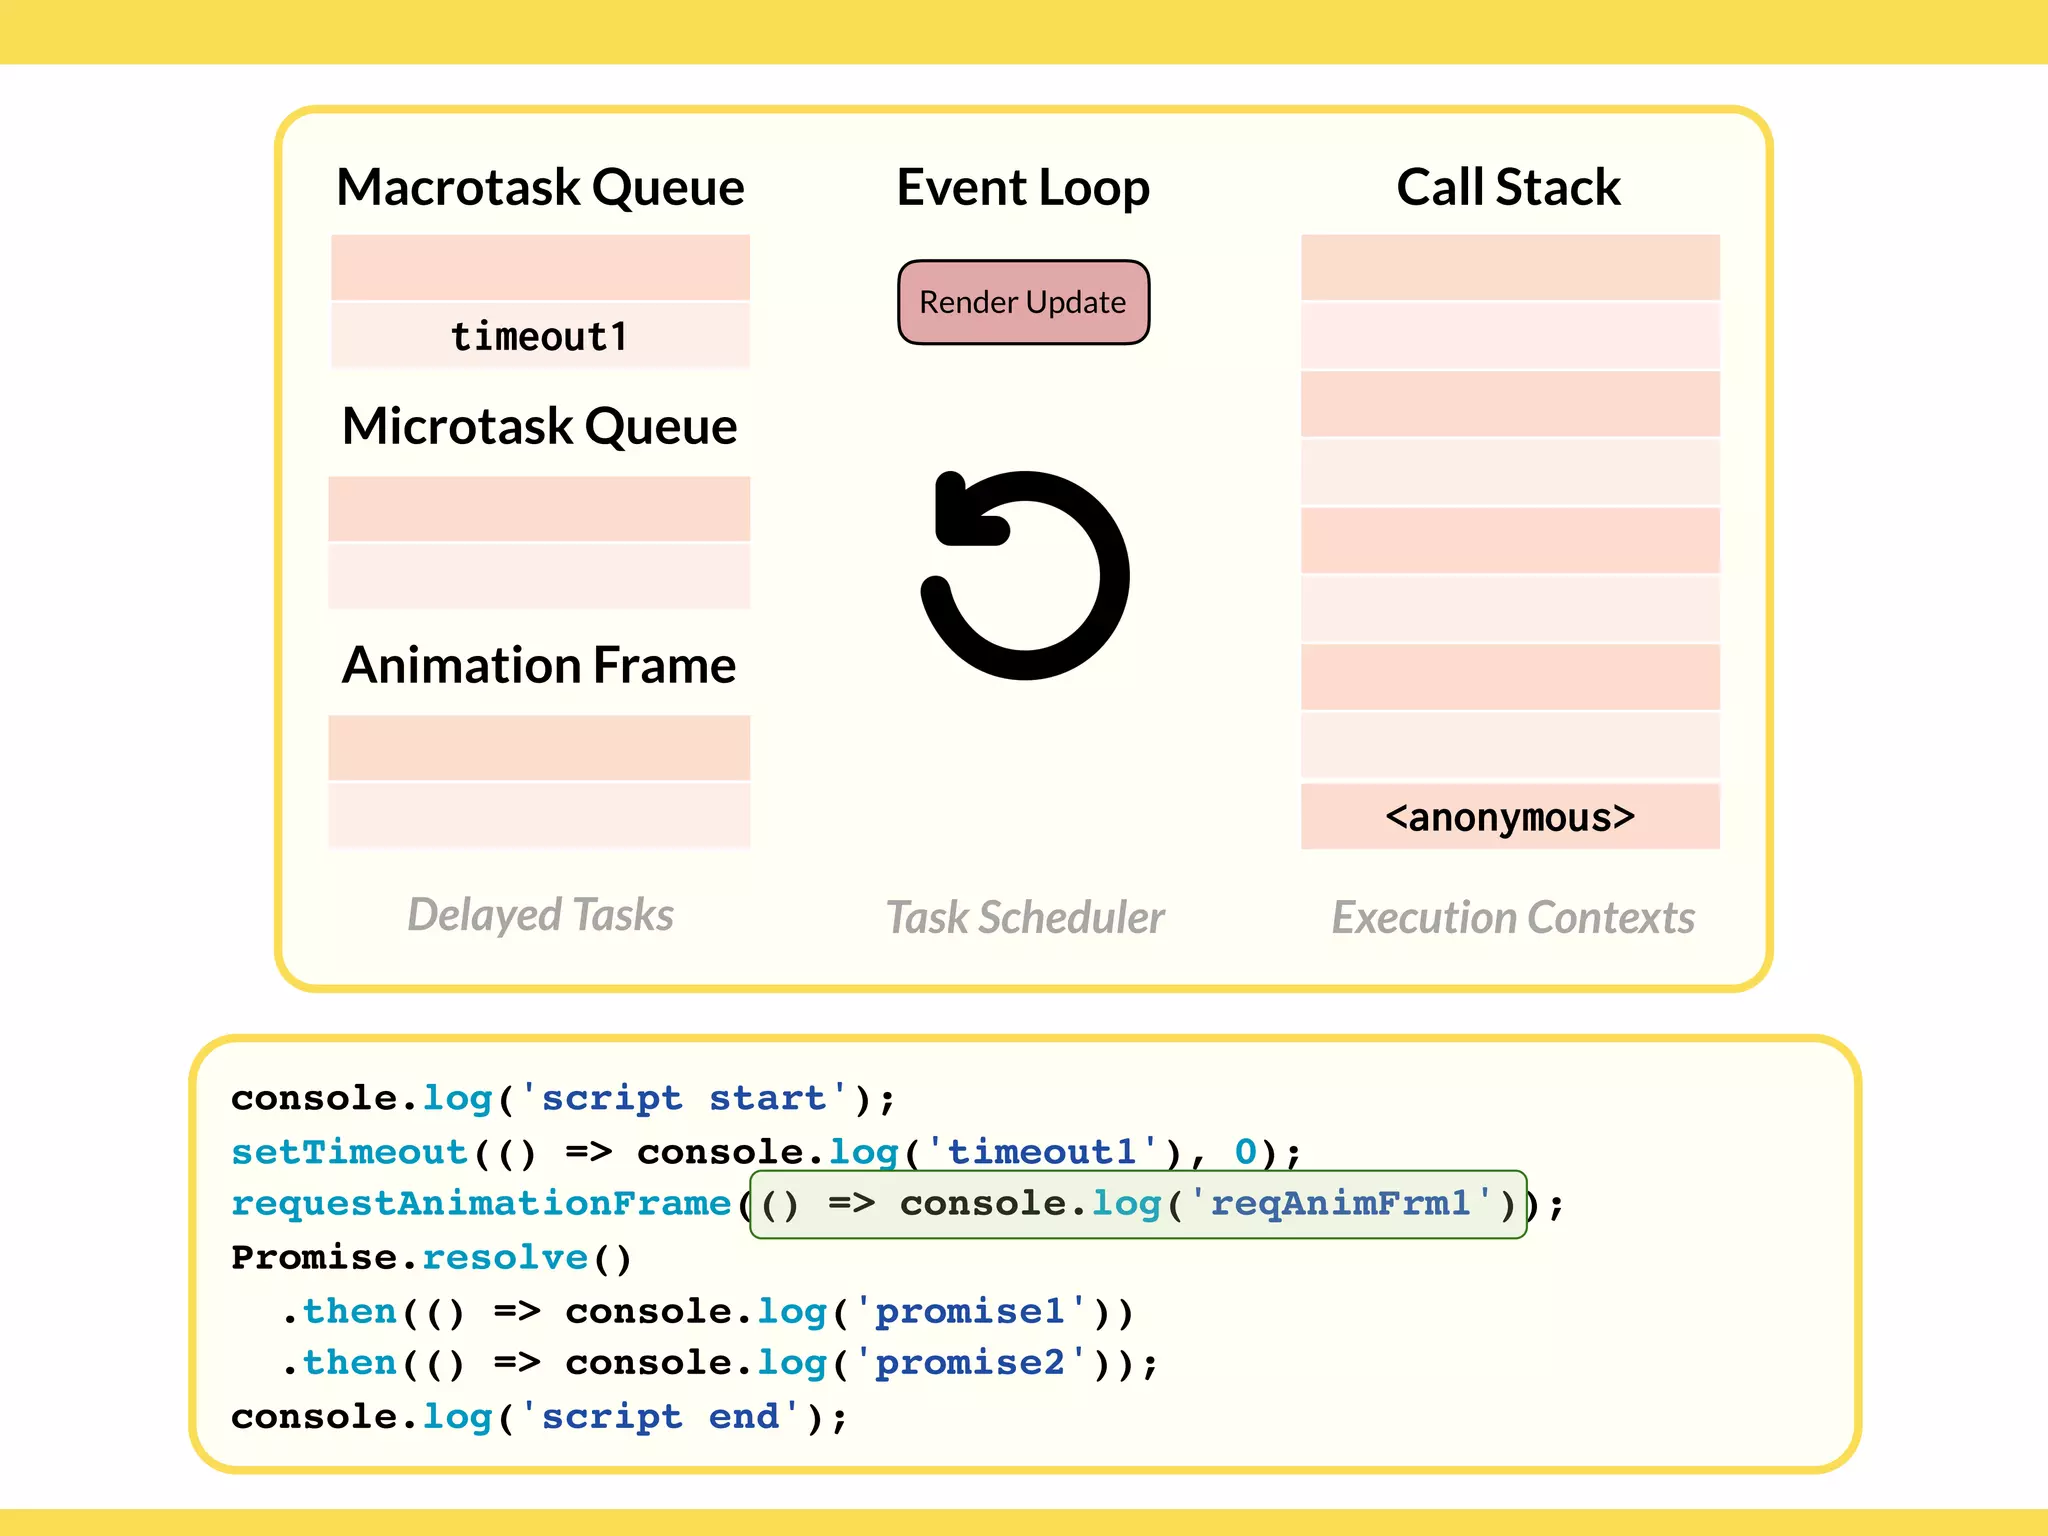
Task: Click the setTimeout keyword in code
Action: [x=350, y=1152]
